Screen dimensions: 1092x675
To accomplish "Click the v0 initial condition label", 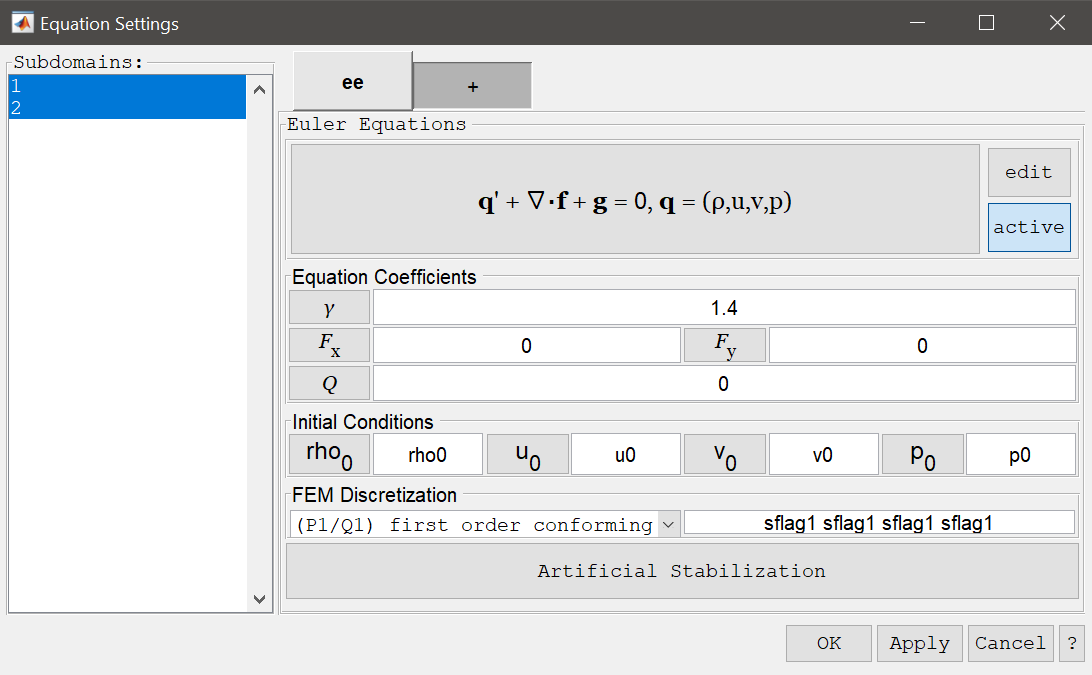I will 725,454.
